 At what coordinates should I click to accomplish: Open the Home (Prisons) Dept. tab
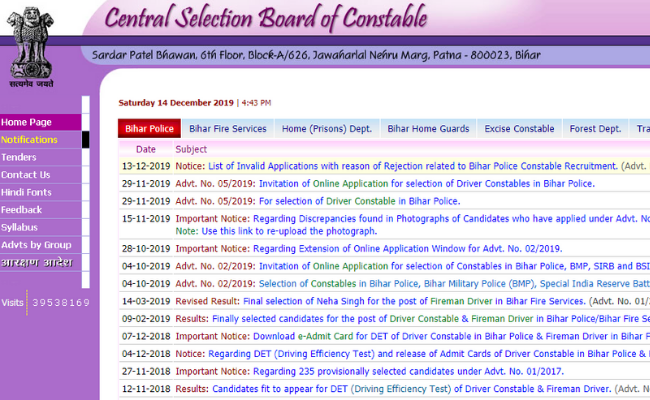[326, 129]
